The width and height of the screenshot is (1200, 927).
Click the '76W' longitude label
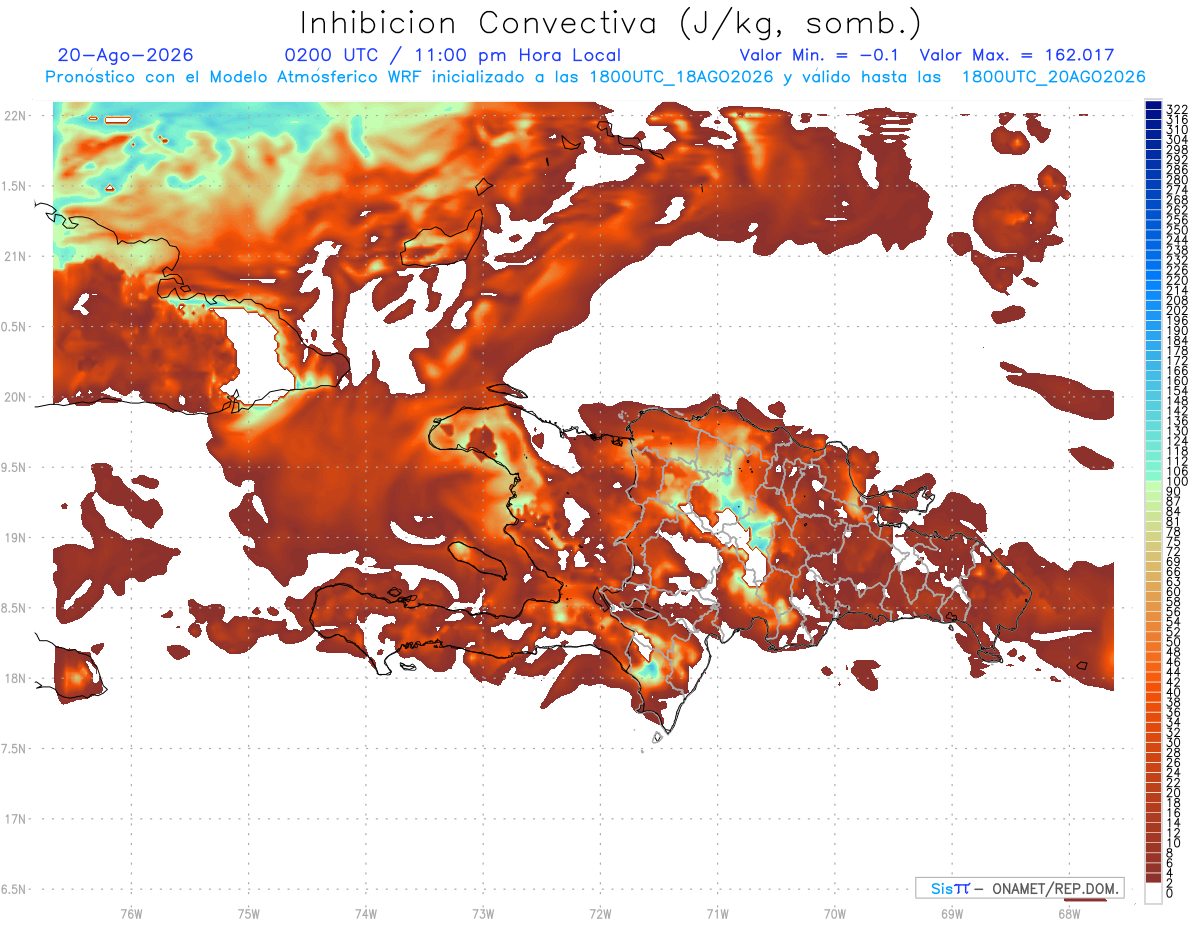click(x=131, y=913)
